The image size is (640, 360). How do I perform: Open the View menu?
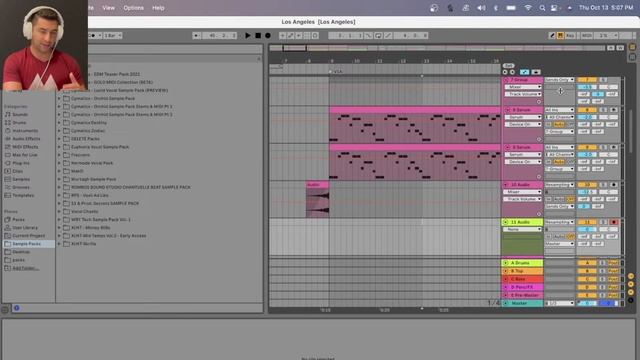pos(108,8)
